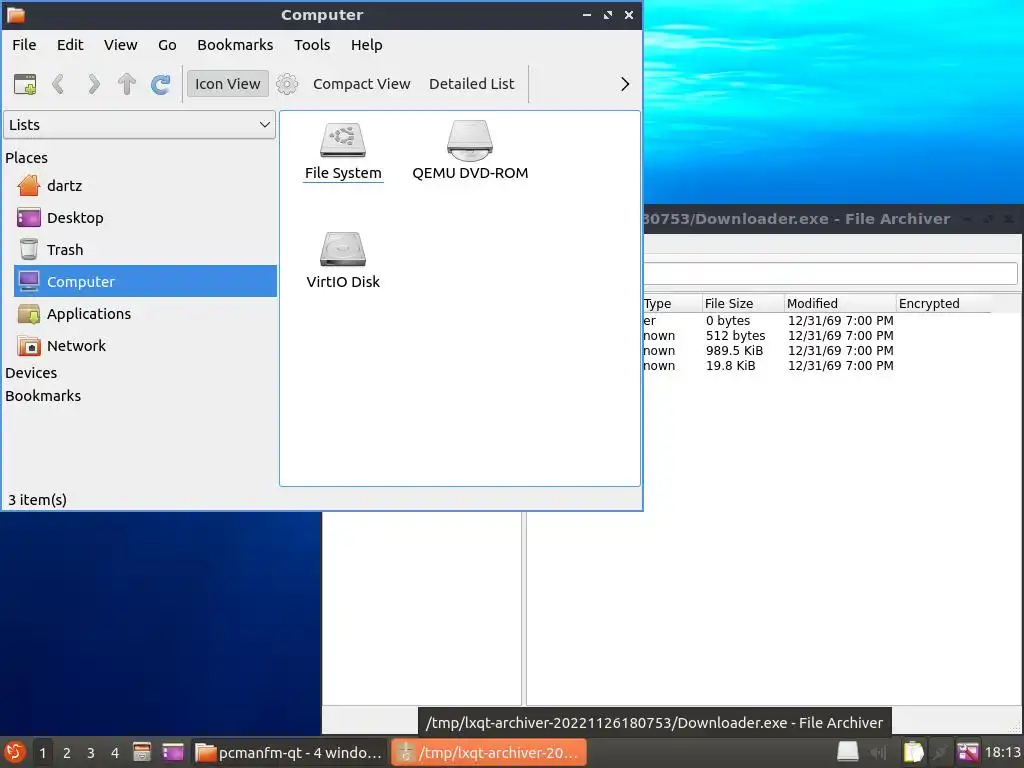The width and height of the screenshot is (1024, 768).
Task: Open the Help menu
Action: pyautogui.click(x=366, y=45)
